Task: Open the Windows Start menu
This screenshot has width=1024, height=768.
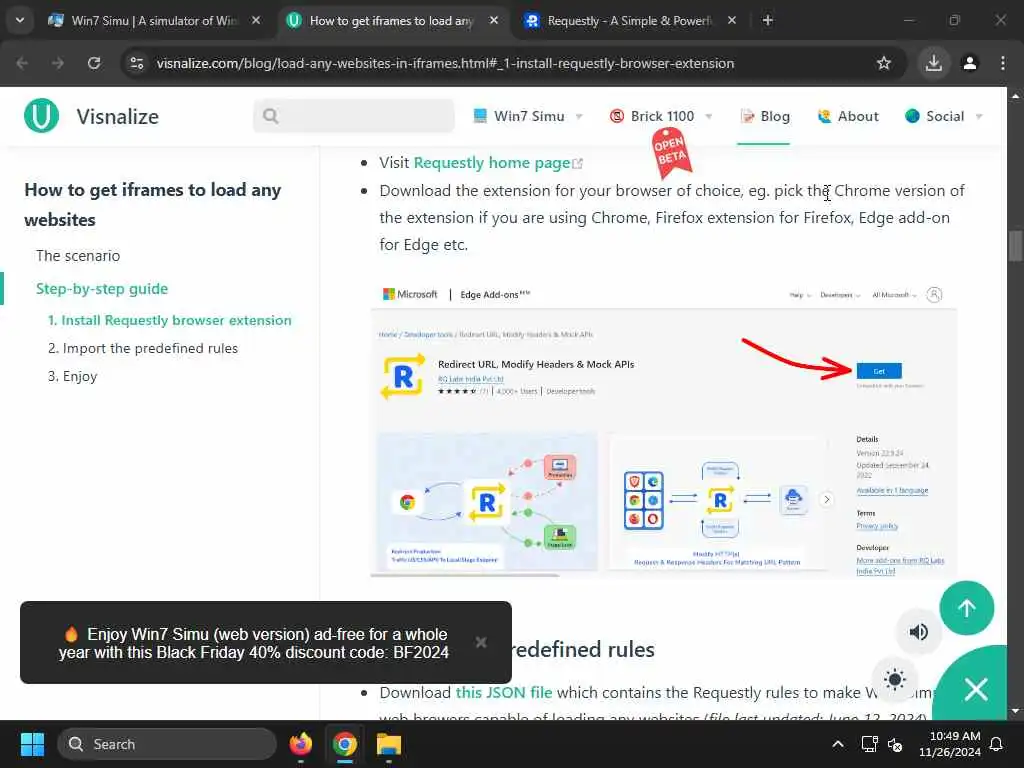Action: click(32, 744)
